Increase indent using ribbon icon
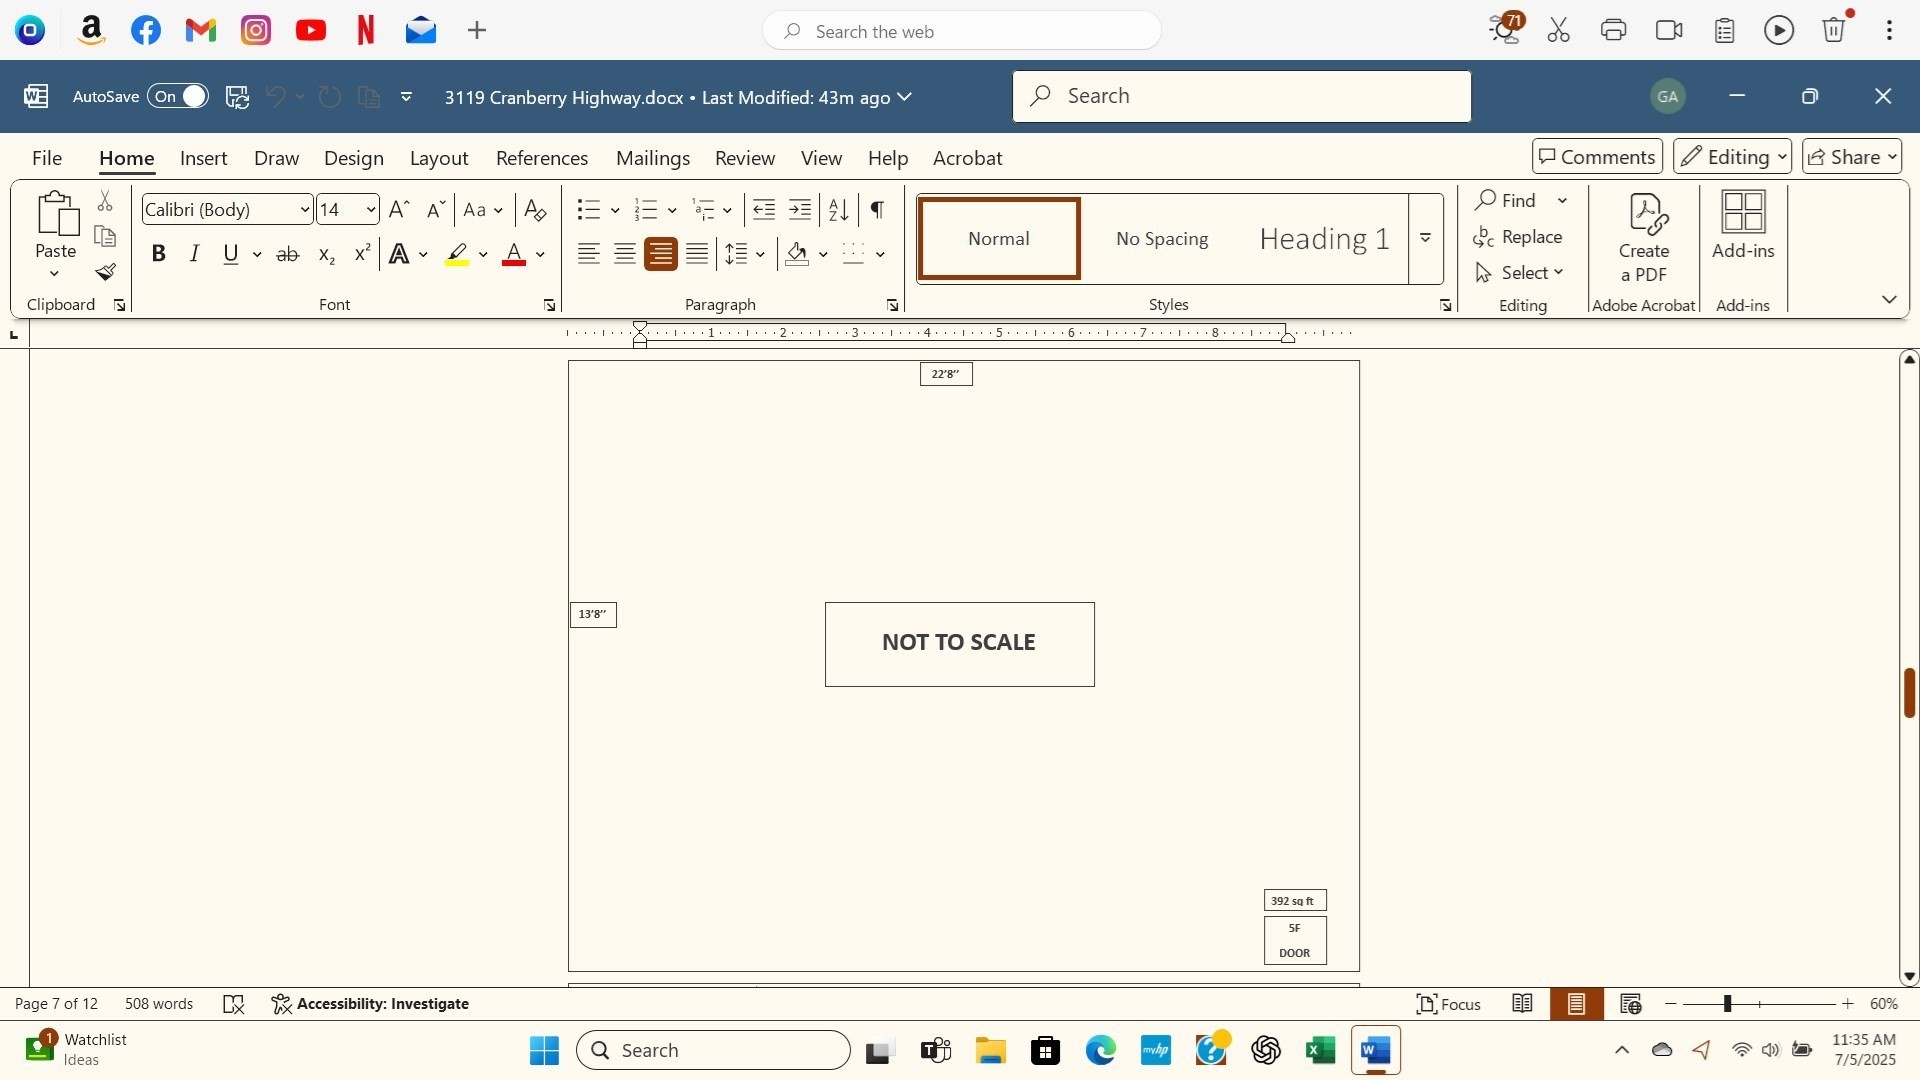This screenshot has width=1920, height=1080. point(800,210)
